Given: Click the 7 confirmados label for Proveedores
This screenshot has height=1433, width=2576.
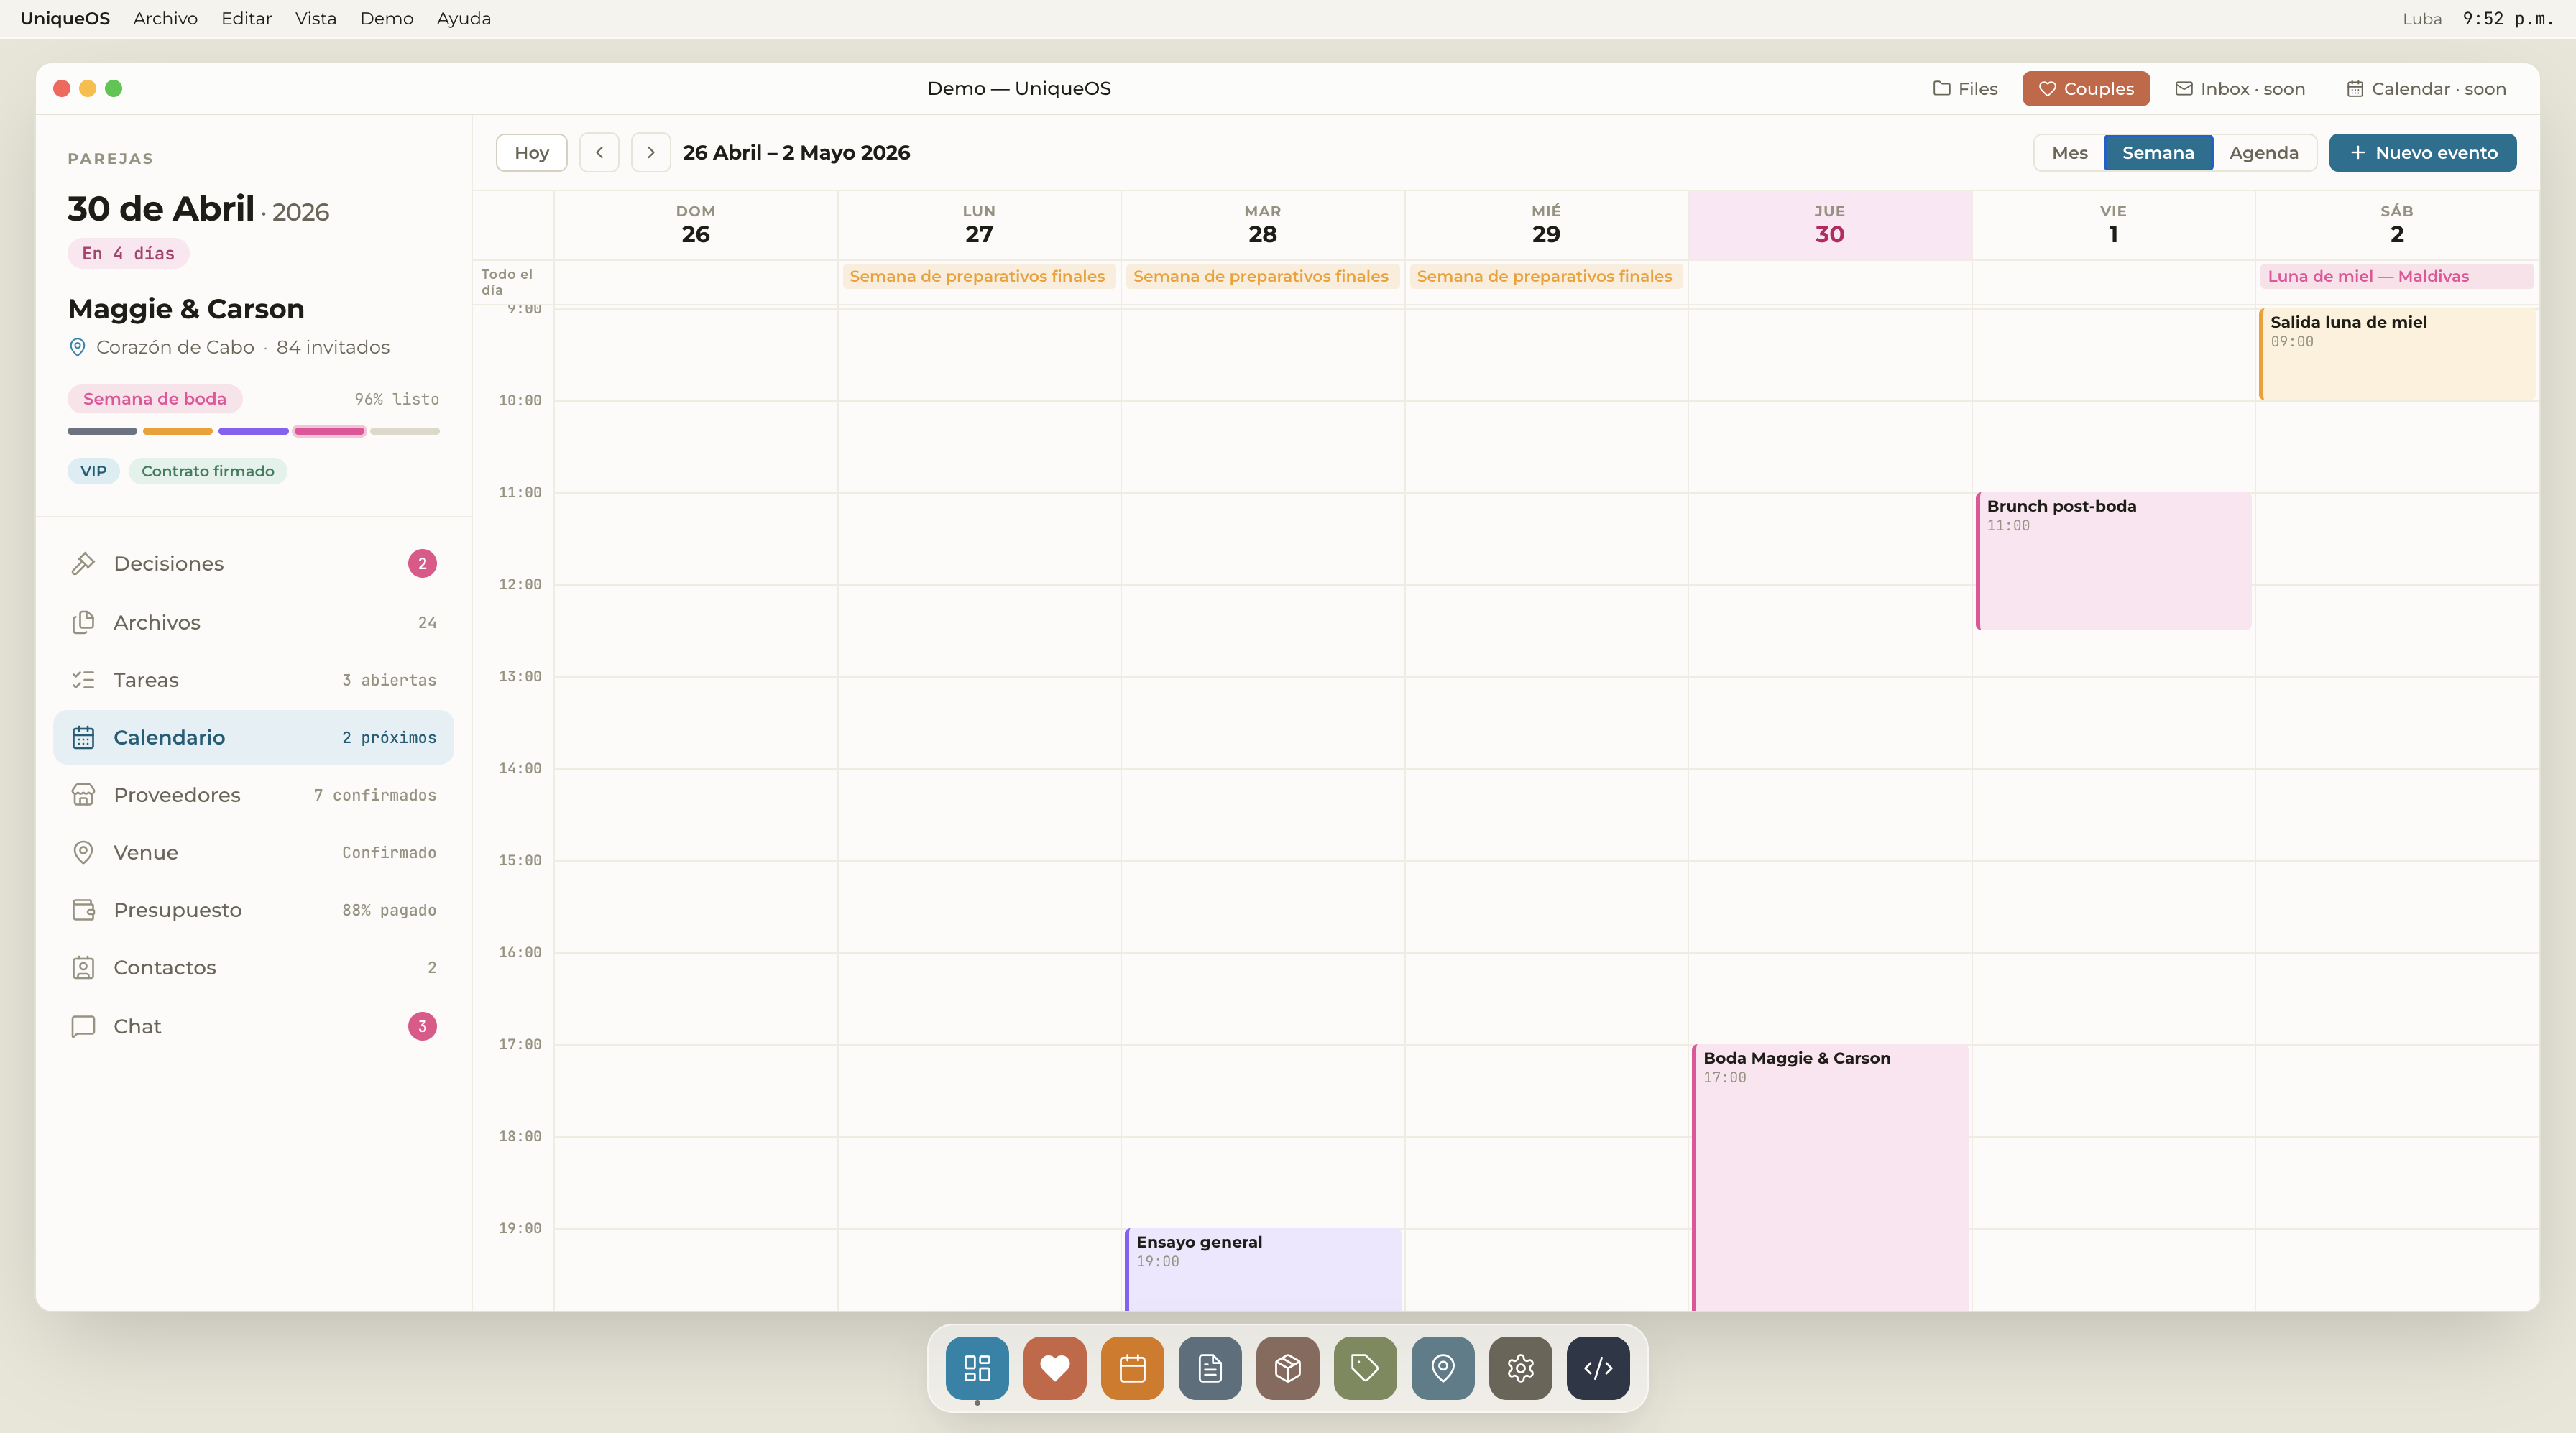Looking at the screenshot, I should [x=375, y=795].
